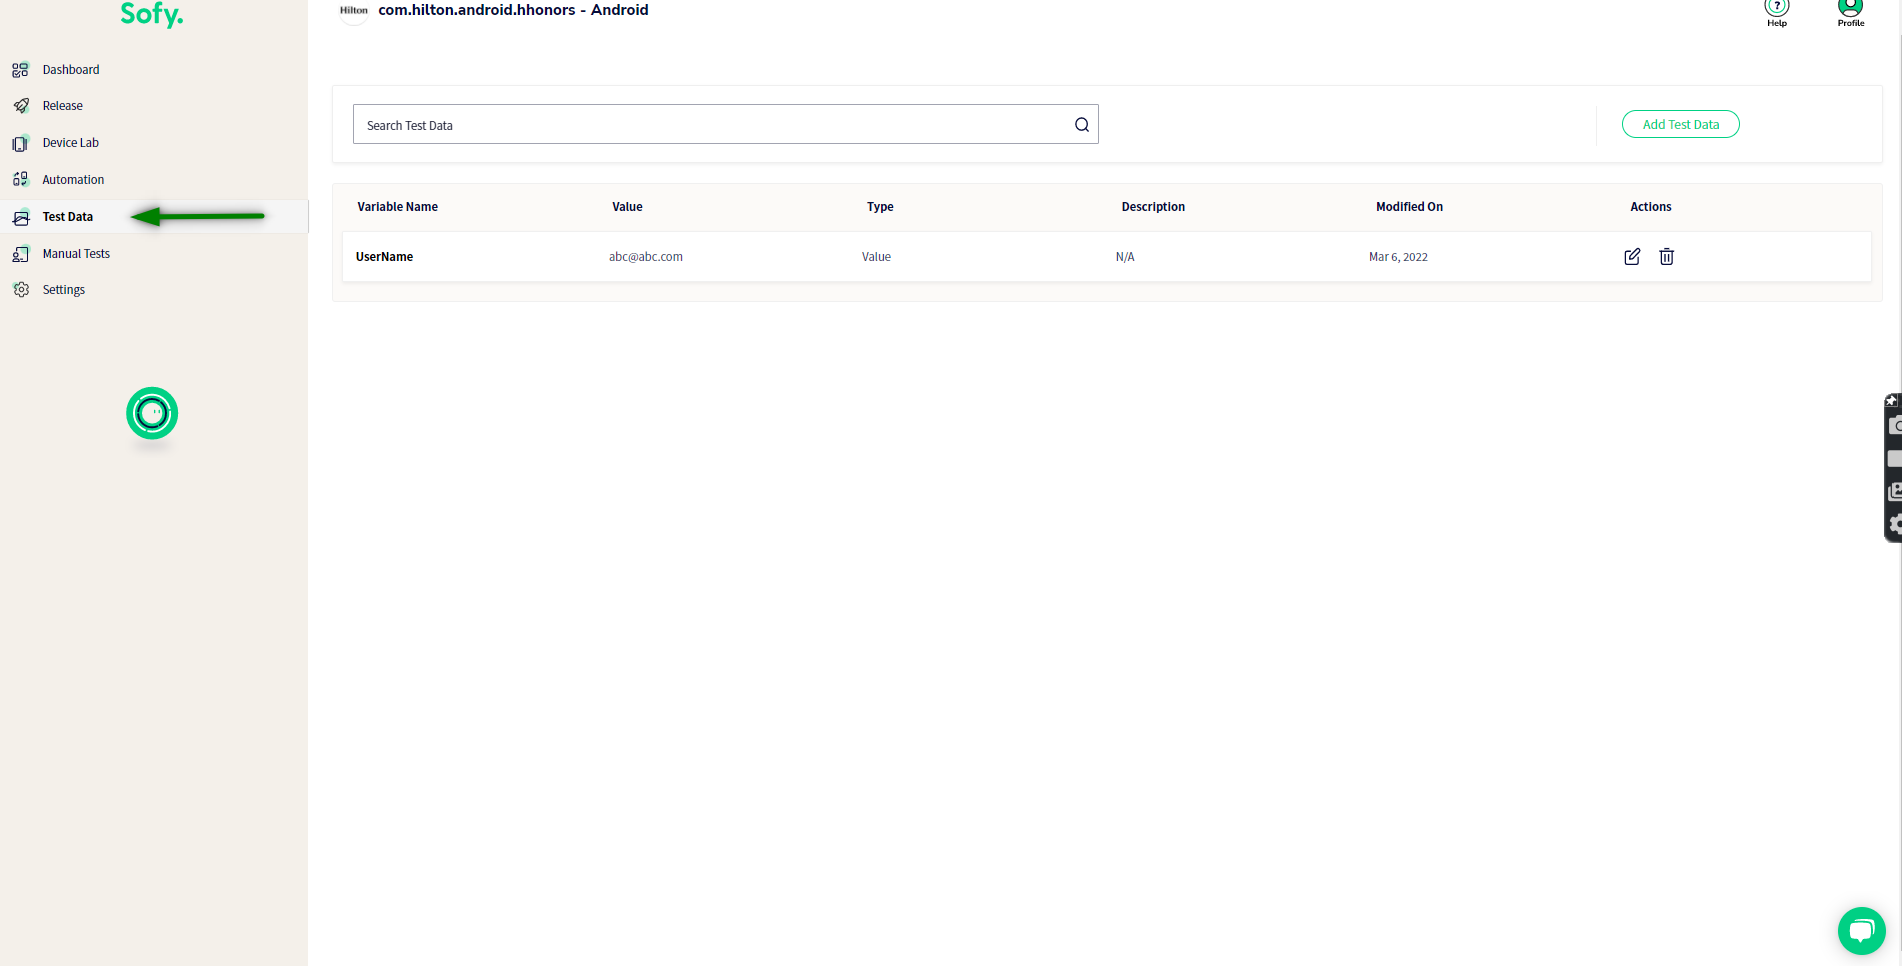Click the Add Test Data button
This screenshot has width=1902, height=966.
pyautogui.click(x=1680, y=124)
